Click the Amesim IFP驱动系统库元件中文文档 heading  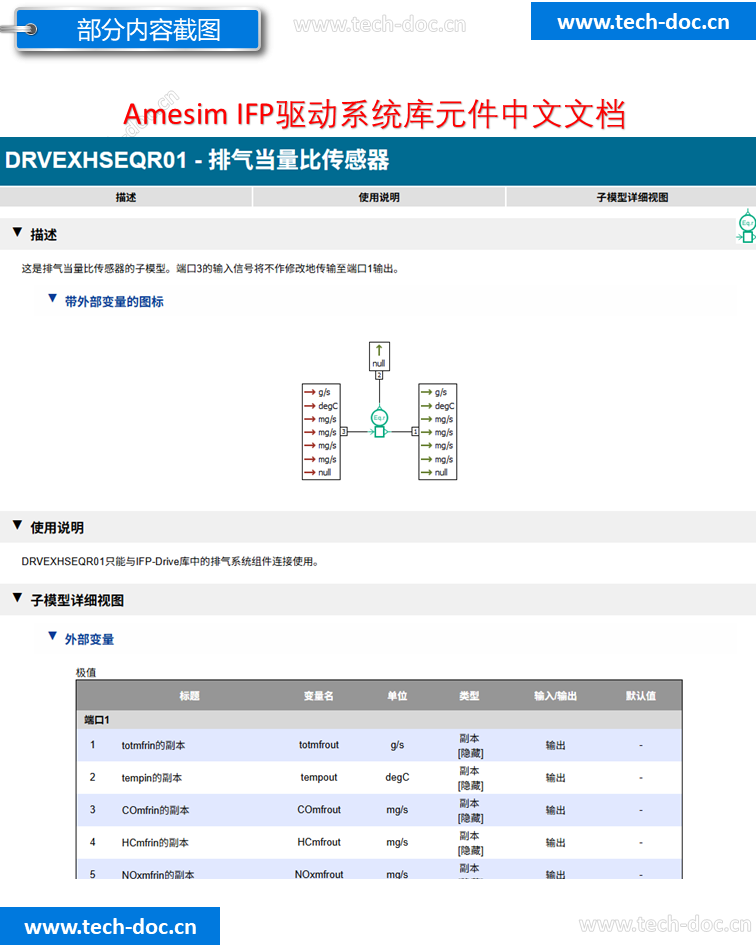coord(374,113)
